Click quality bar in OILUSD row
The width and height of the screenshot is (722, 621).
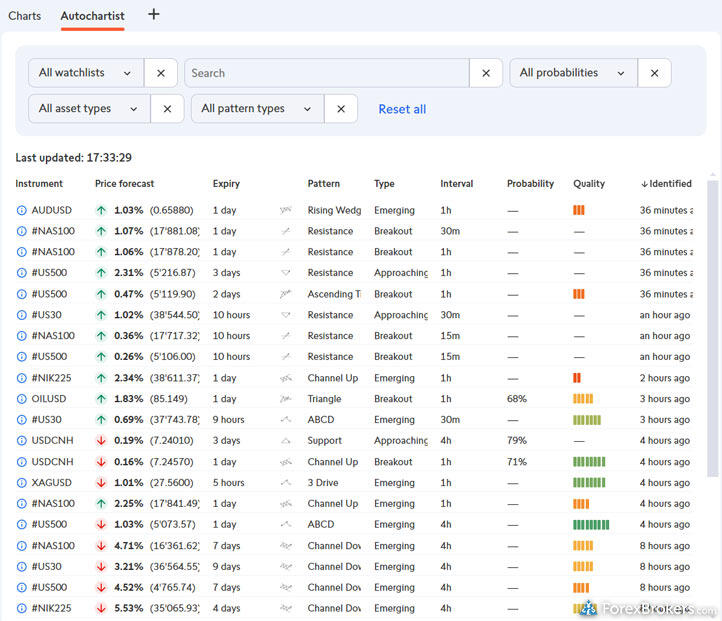tap(583, 399)
